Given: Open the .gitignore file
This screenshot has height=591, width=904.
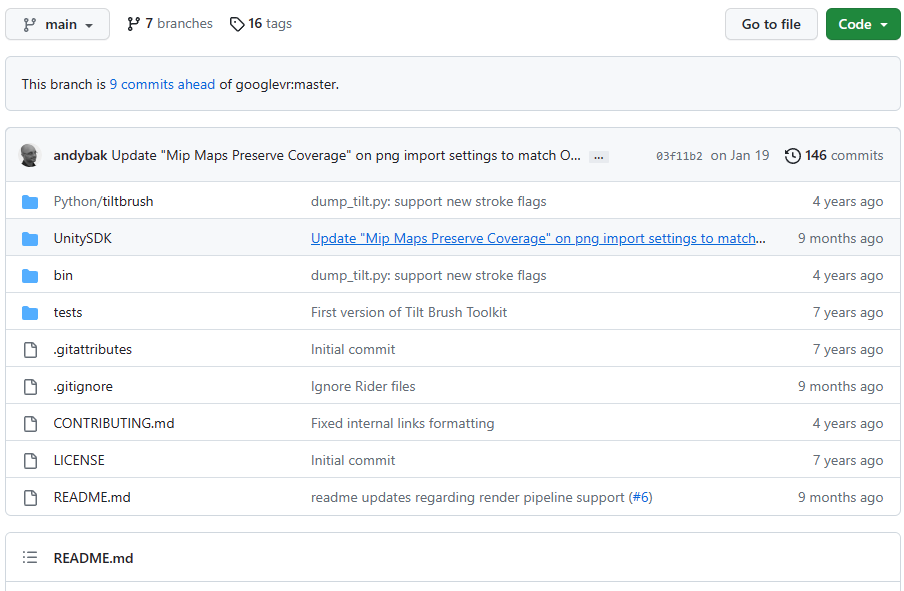Looking at the screenshot, I should 83,387.
